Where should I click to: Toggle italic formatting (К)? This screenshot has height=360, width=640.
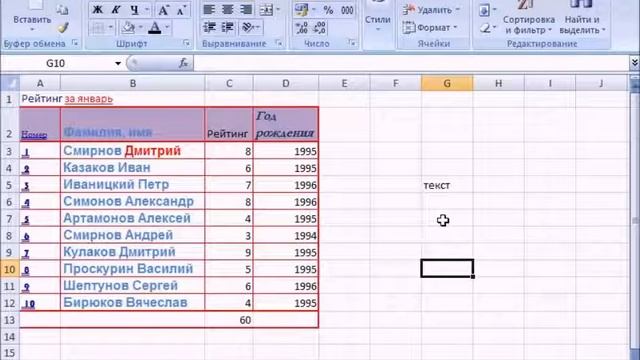116,10
